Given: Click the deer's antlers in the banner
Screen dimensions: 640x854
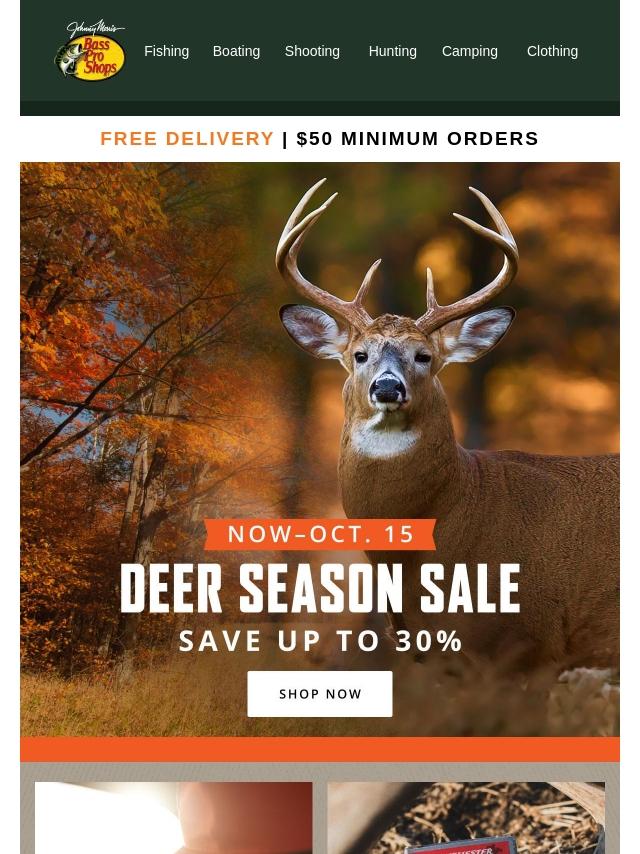Looking at the screenshot, I should coord(397,255).
